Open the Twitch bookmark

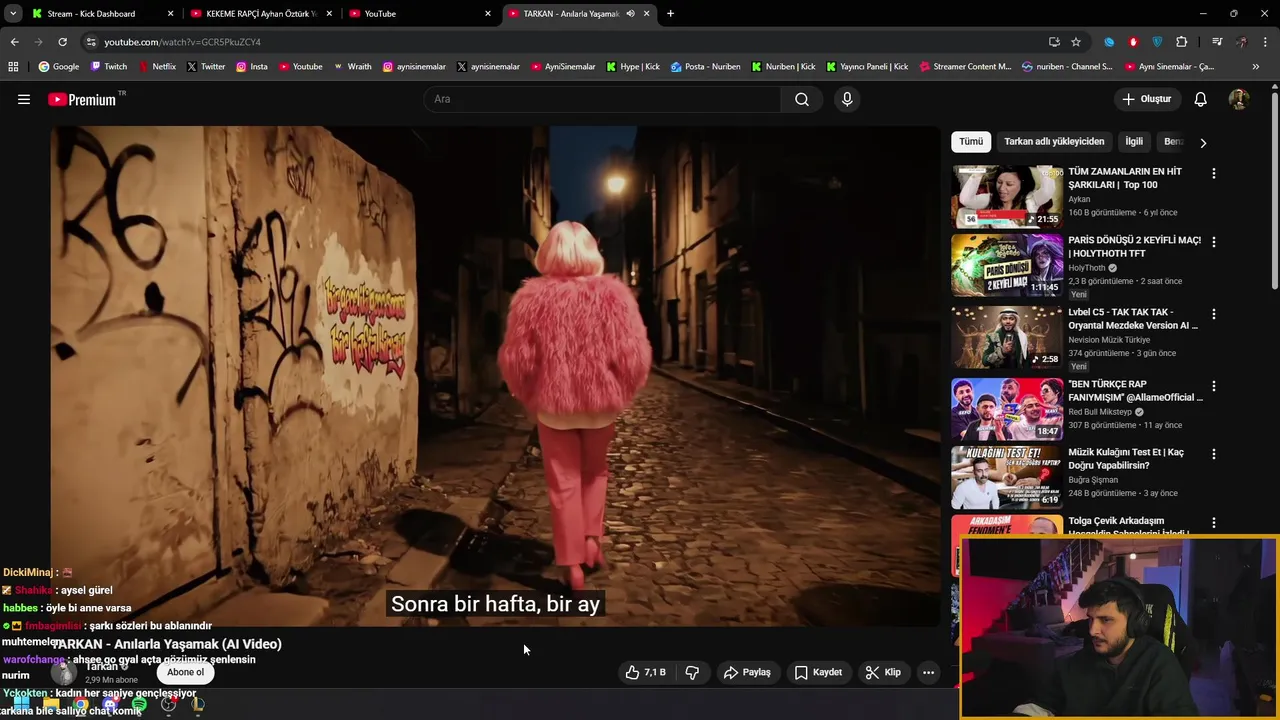point(109,67)
